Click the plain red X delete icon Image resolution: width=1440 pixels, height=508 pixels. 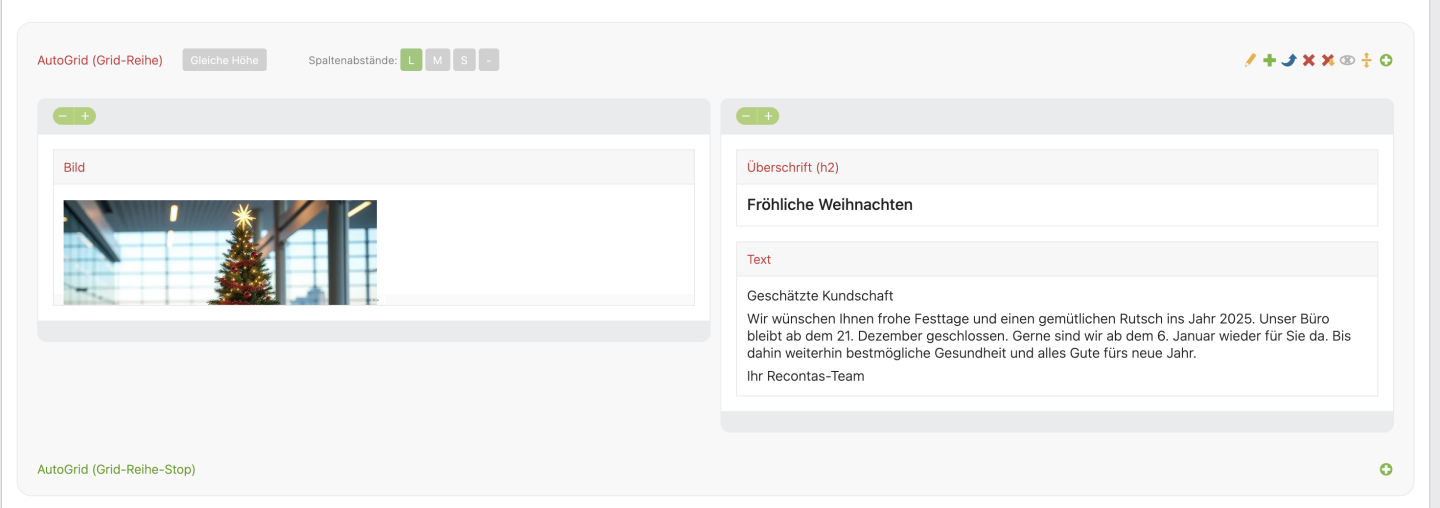click(x=1308, y=61)
